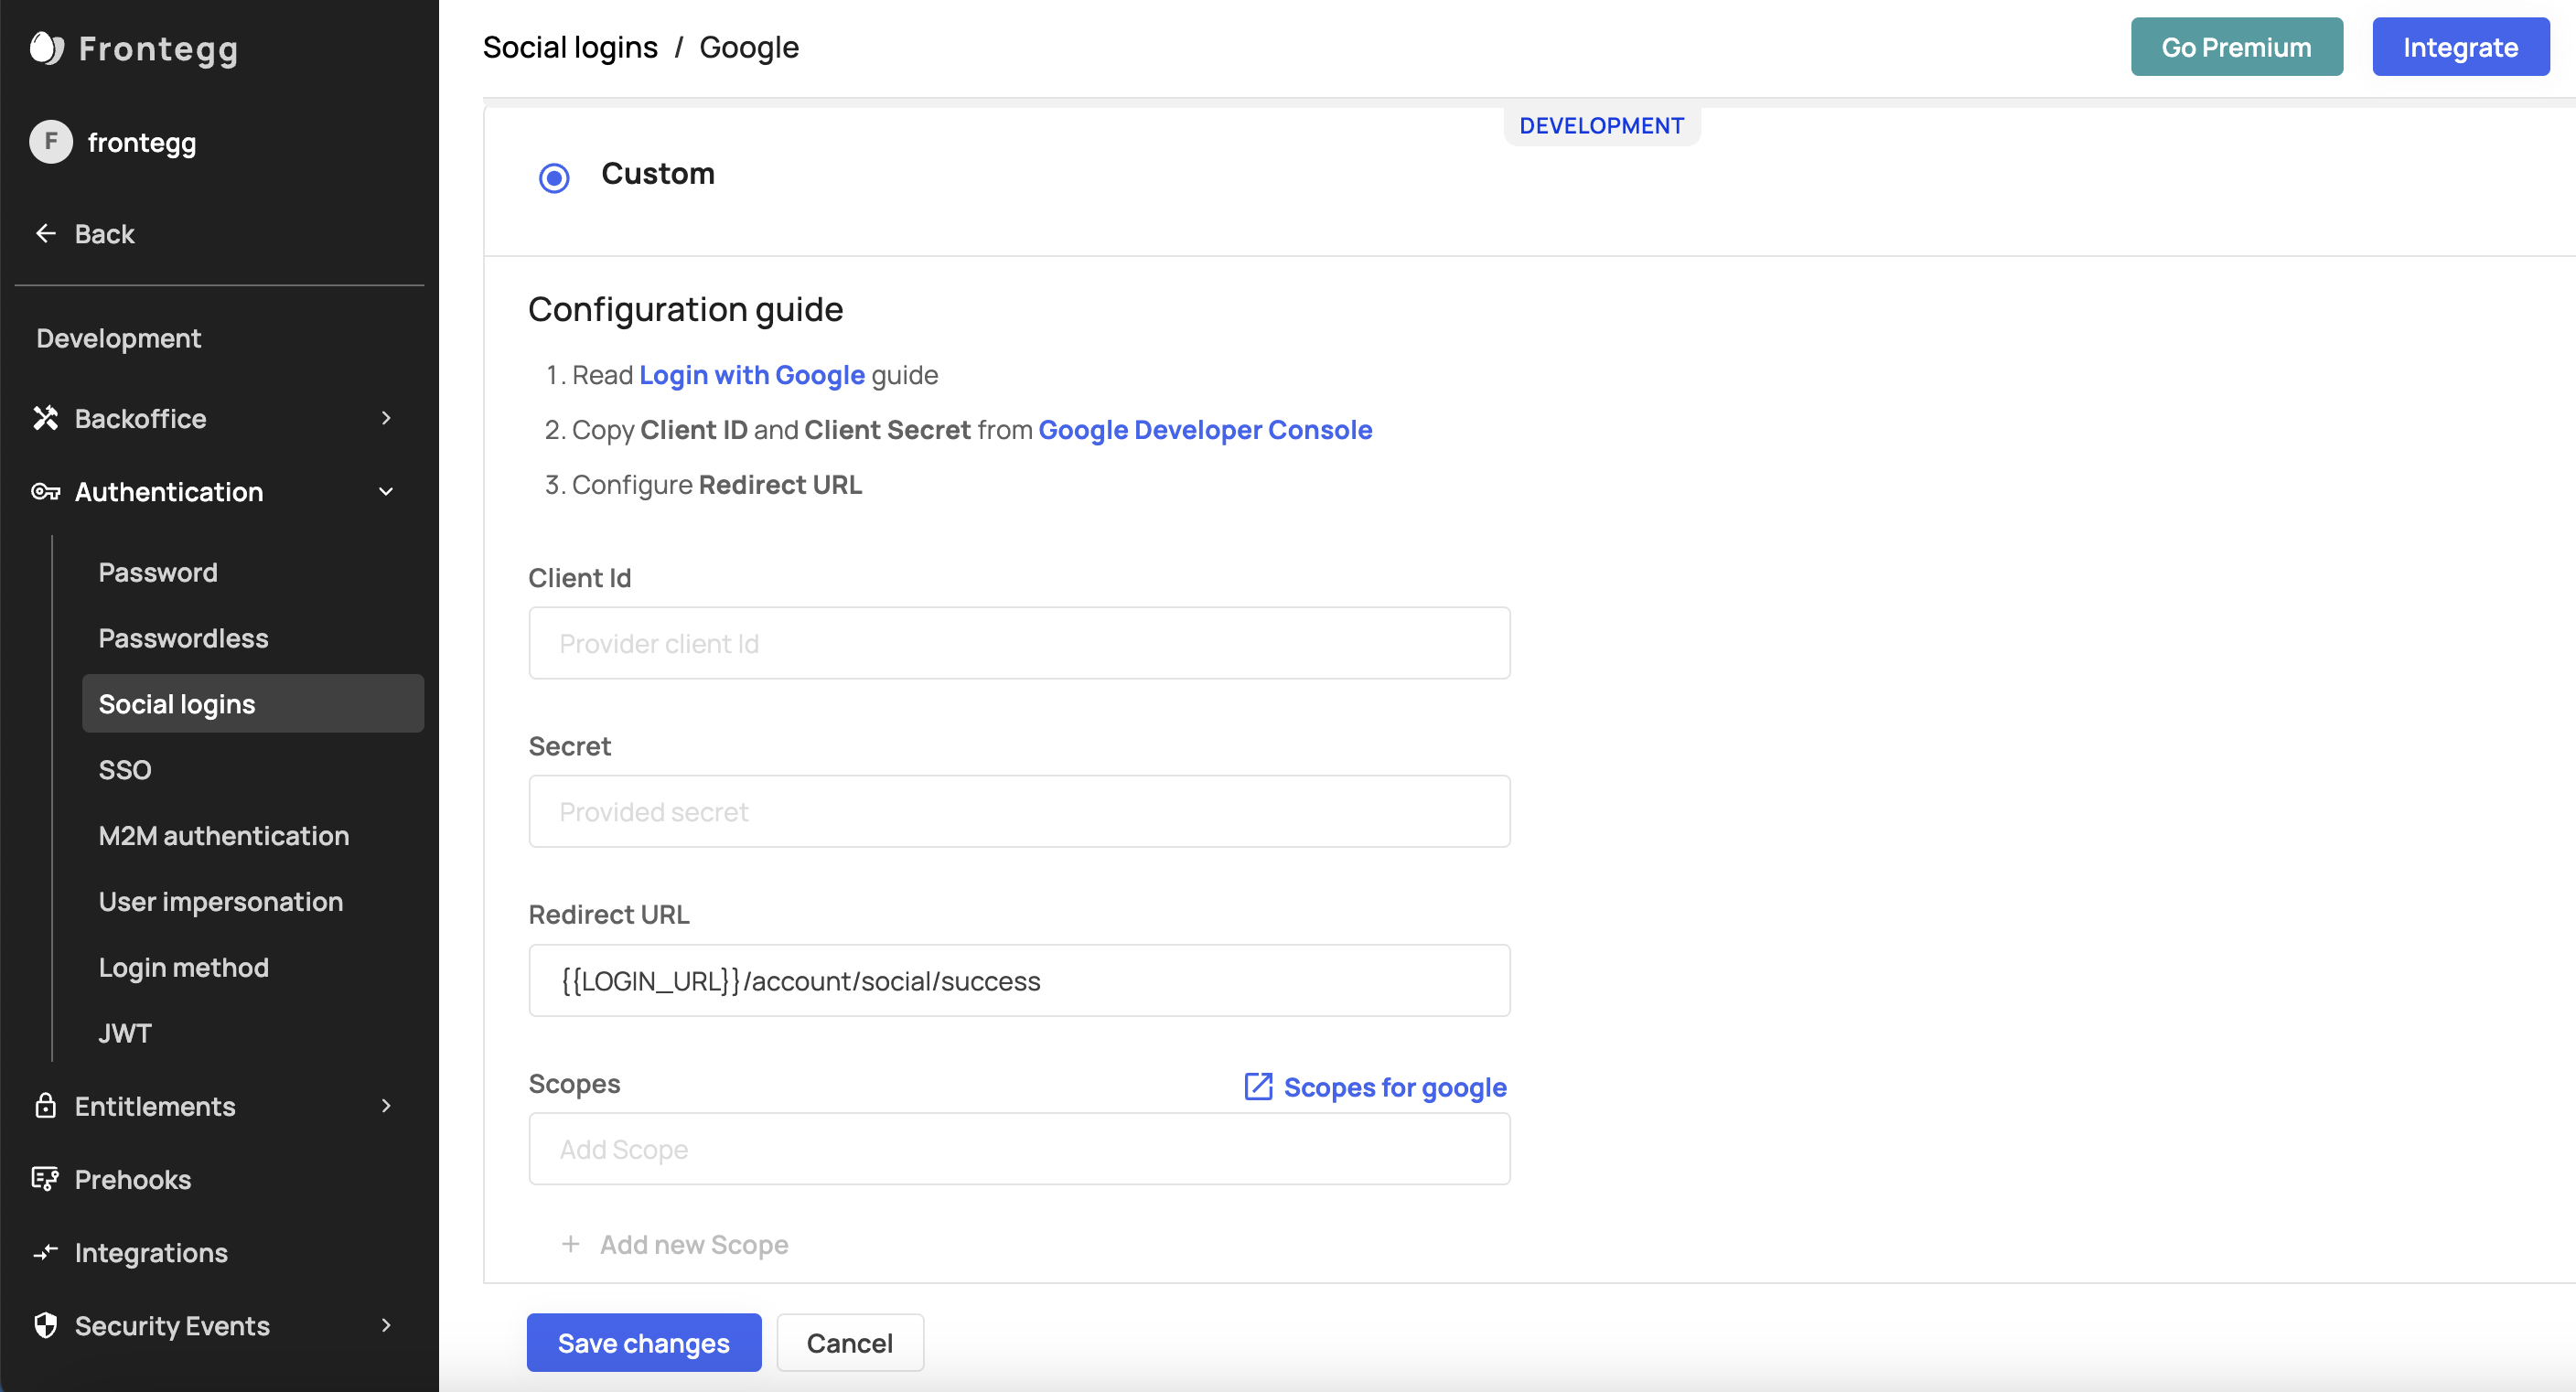2576x1392 pixels.
Task: Click the Authentication key icon
Action: 46,492
